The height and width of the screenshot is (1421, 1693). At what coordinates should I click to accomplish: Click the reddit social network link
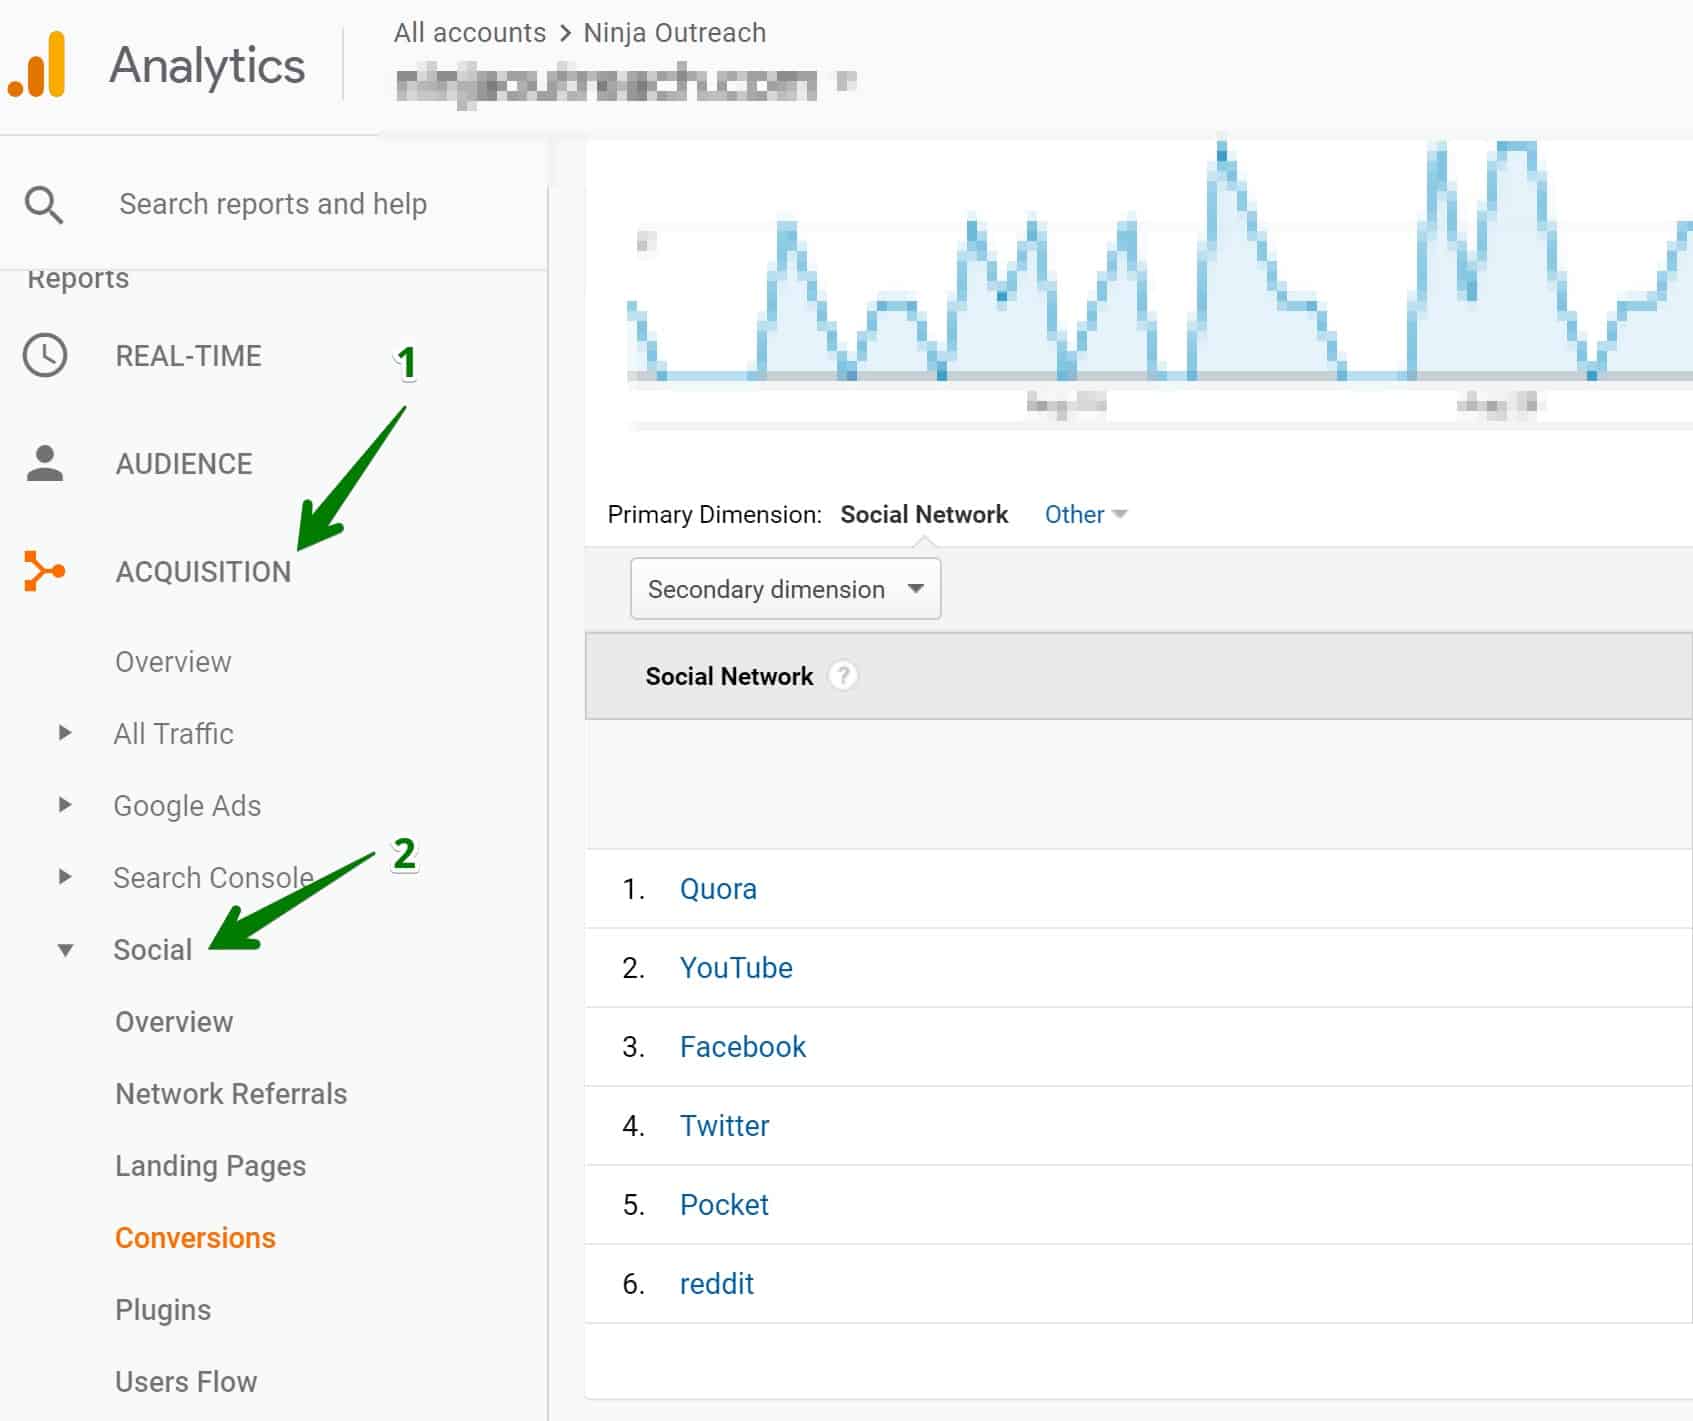pos(716,1284)
